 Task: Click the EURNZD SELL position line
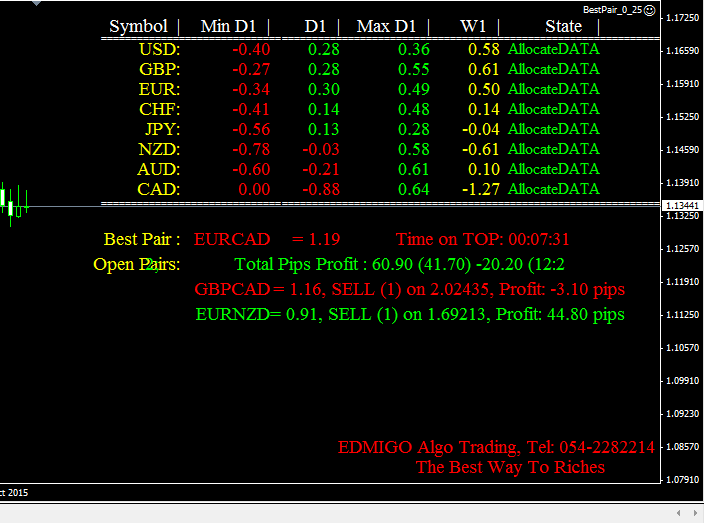tap(410, 315)
